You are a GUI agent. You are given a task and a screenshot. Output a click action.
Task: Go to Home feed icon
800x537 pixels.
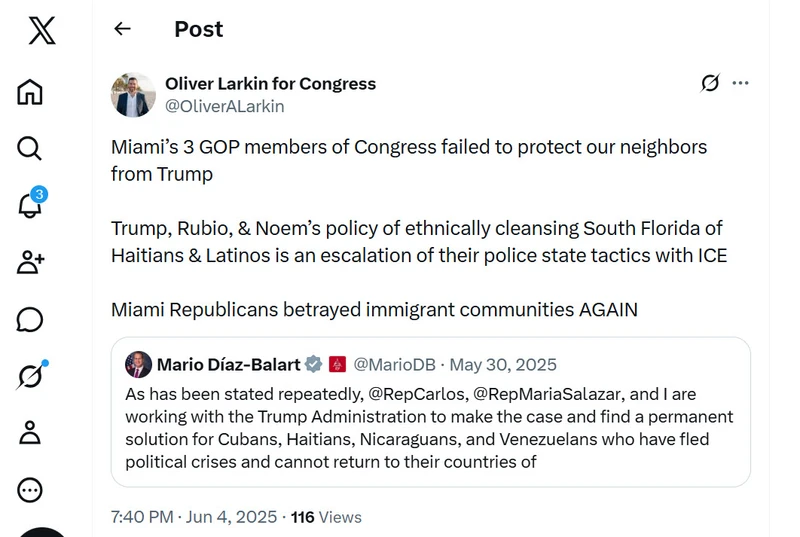(x=30, y=92)
